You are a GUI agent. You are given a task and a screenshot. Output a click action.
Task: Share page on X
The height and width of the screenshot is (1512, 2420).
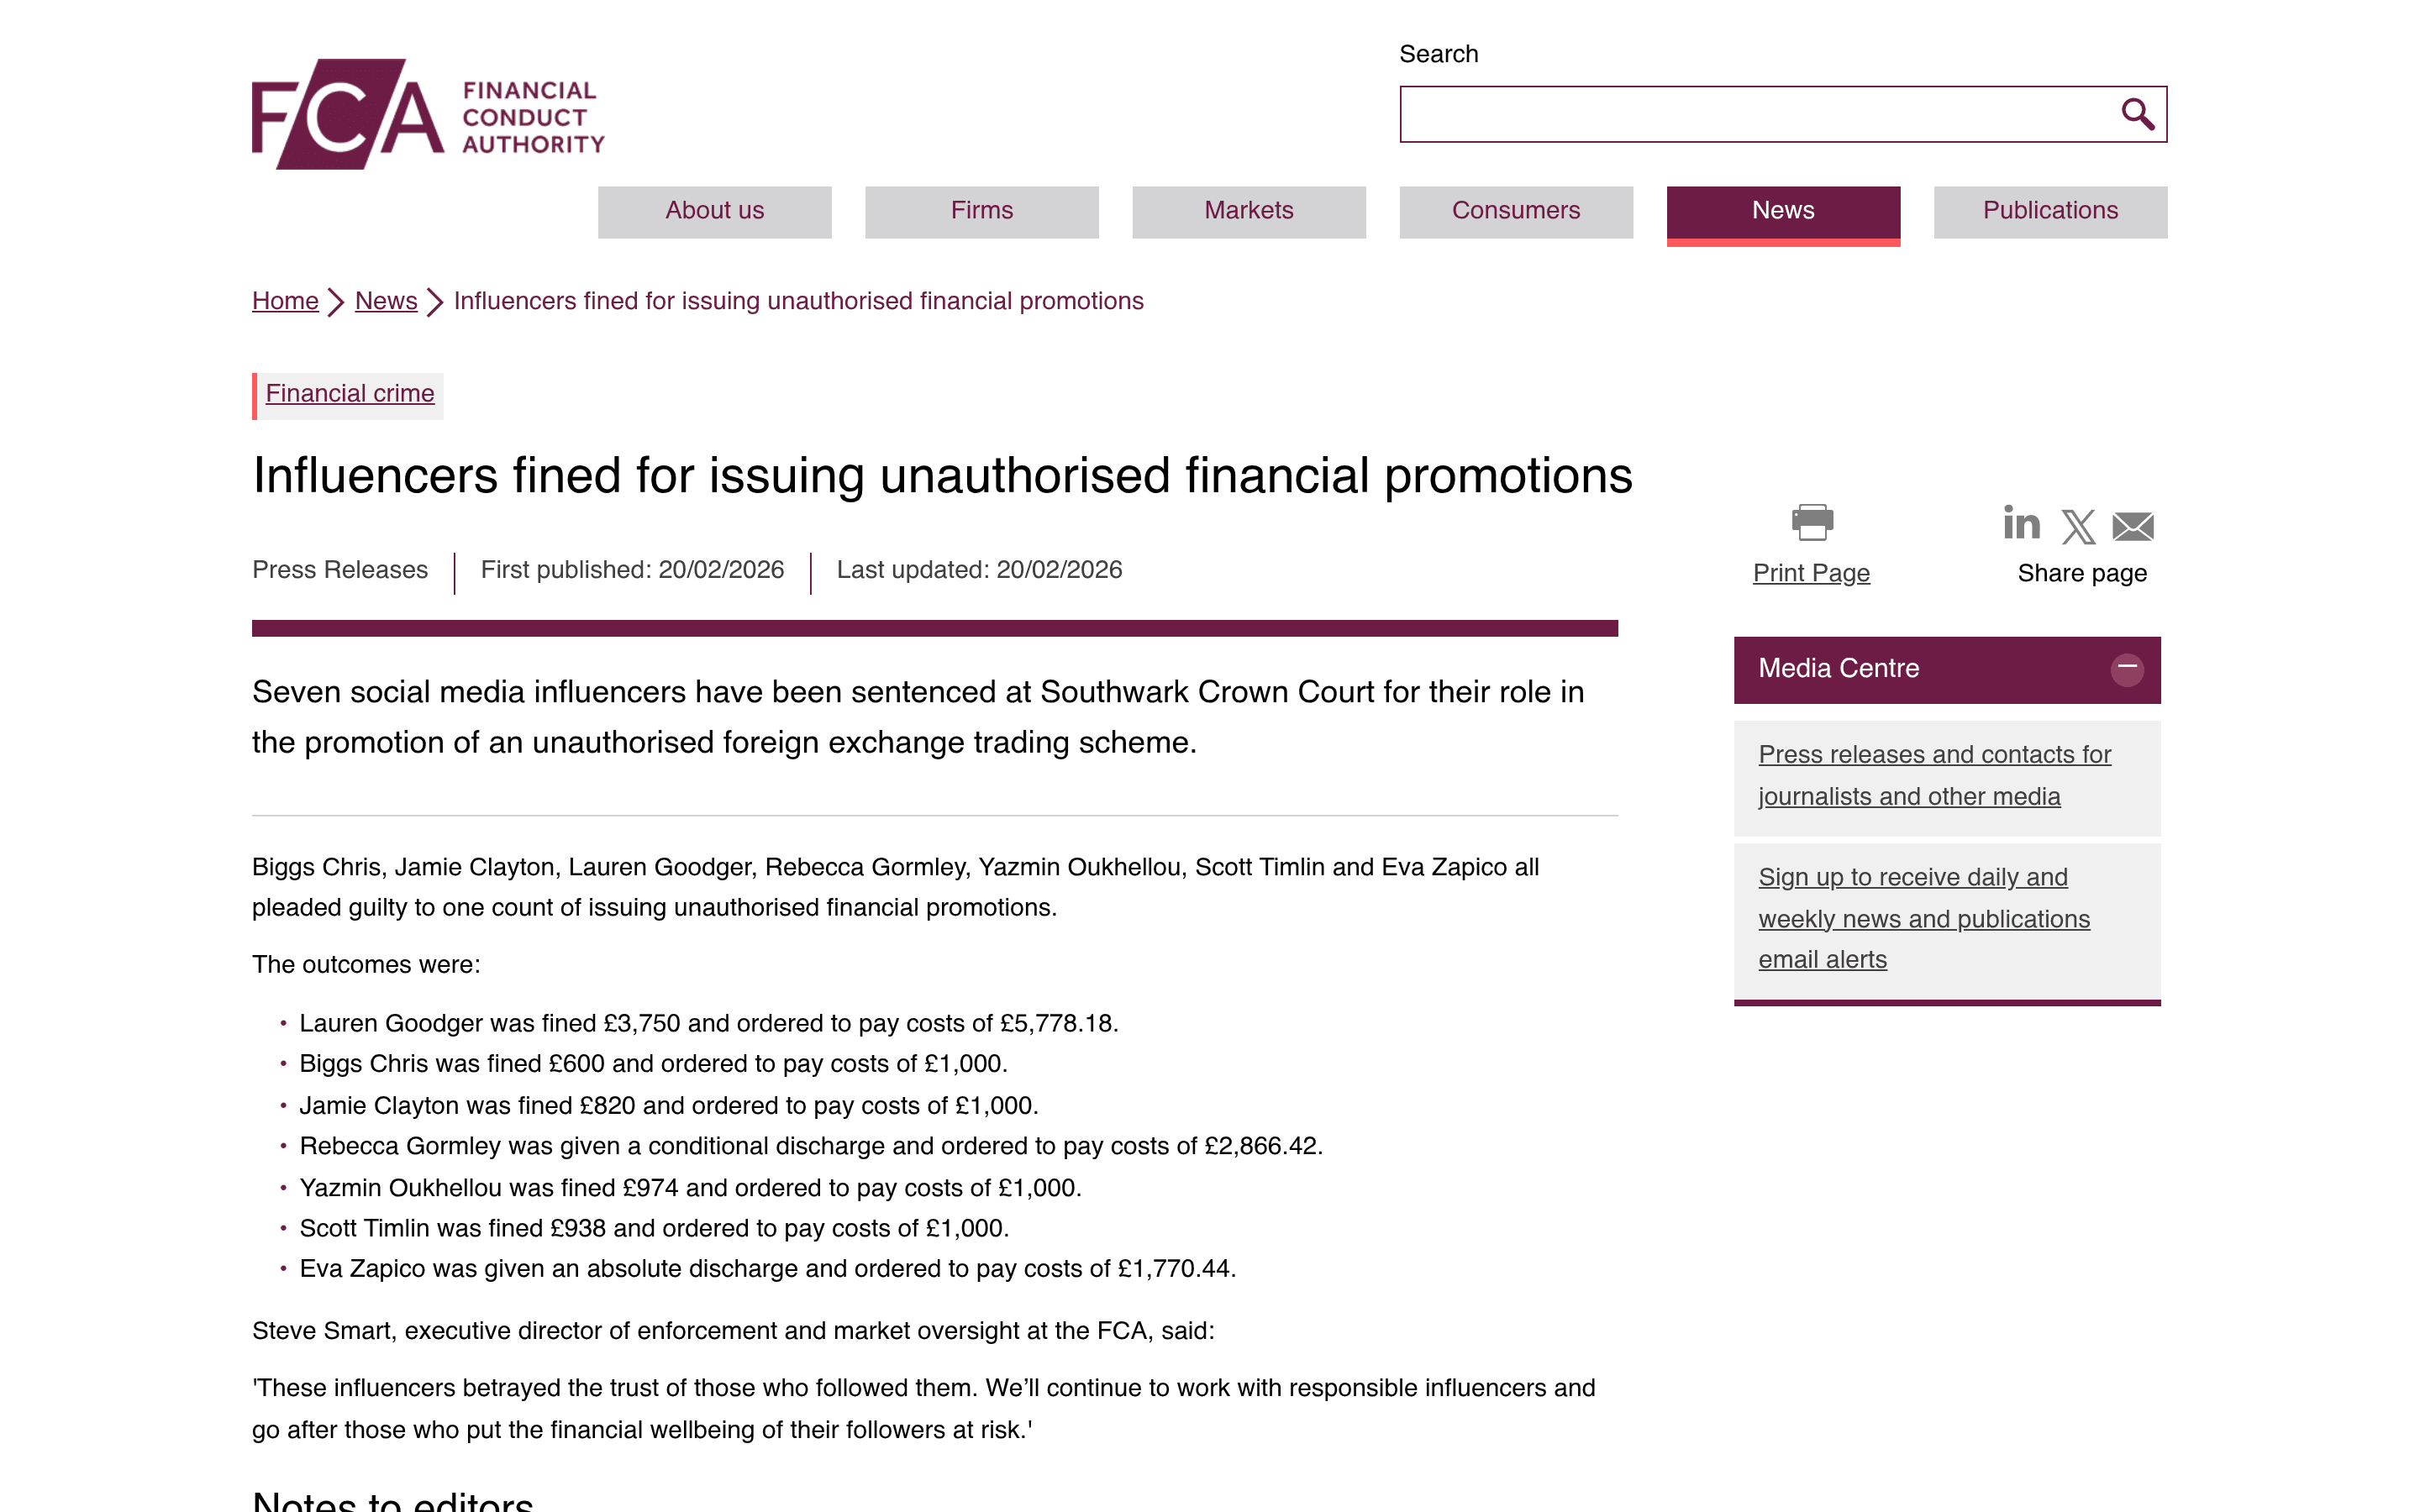tap(2078, 526)
